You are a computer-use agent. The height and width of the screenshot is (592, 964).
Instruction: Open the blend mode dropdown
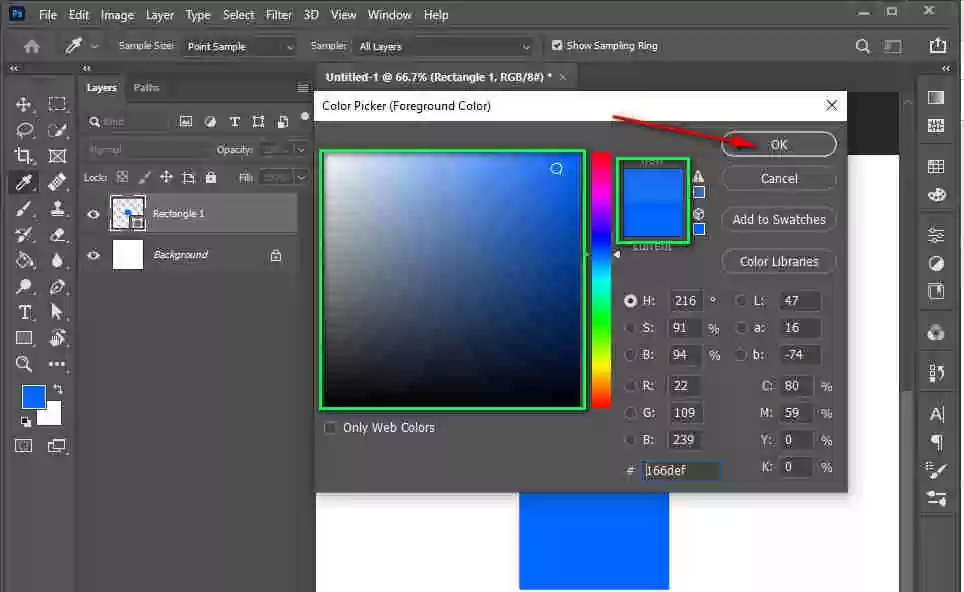pyautogui.click(x=147, y=149)
